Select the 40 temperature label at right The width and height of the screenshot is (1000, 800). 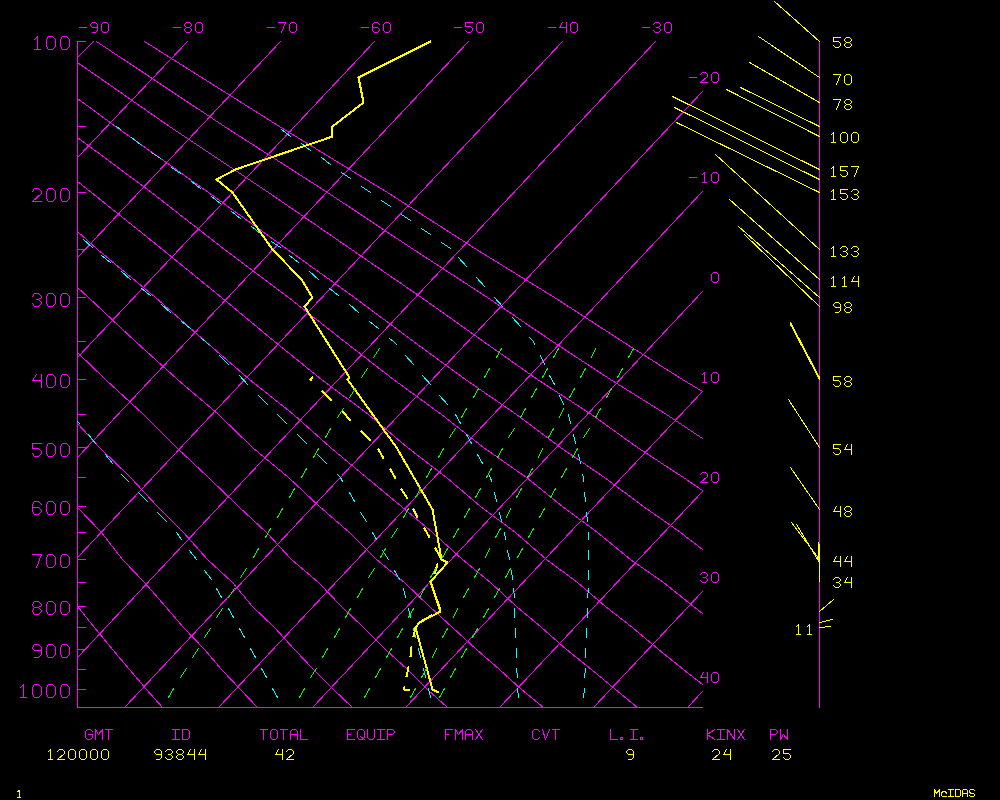(709, 678)
